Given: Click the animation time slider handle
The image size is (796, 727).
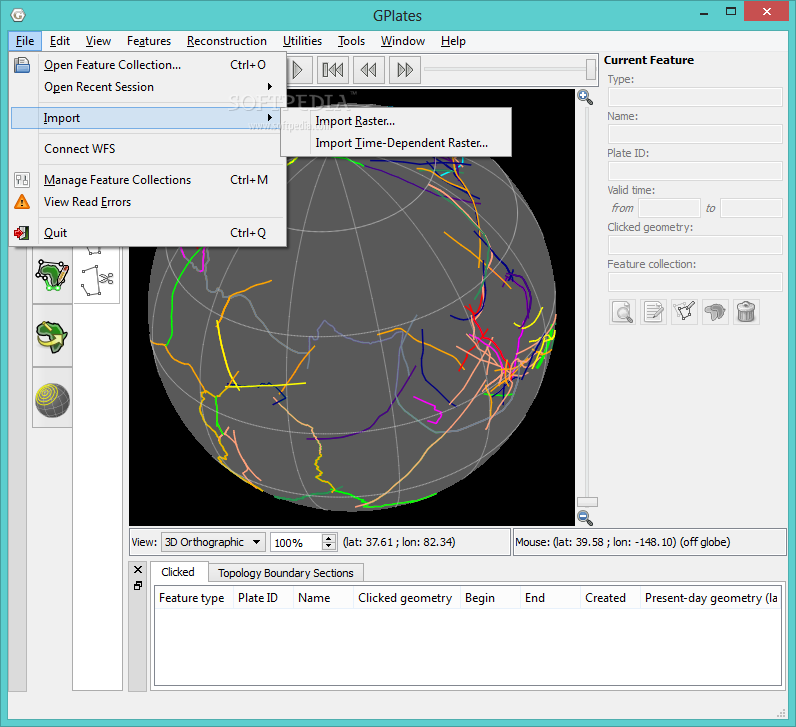Looking at the screenshot, I should pos(590,70).
